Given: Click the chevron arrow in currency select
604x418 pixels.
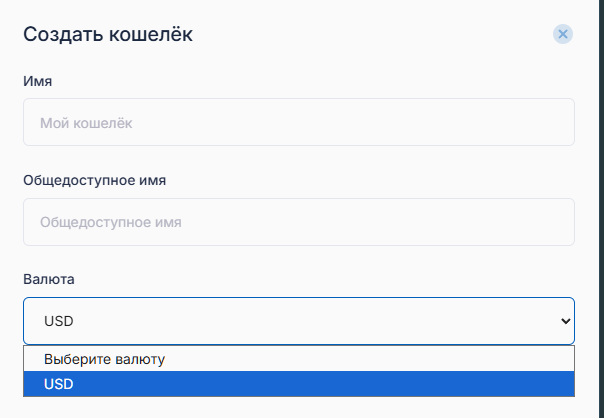Looking at the screenshot, I should point(566,321).
